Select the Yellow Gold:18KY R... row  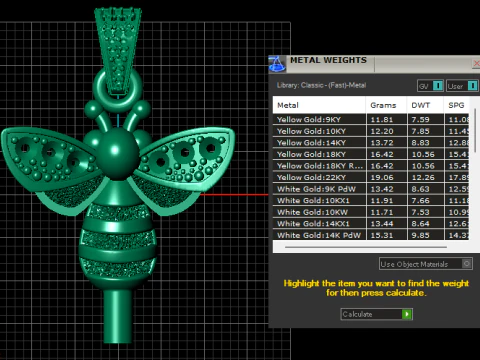coord(371,166)
